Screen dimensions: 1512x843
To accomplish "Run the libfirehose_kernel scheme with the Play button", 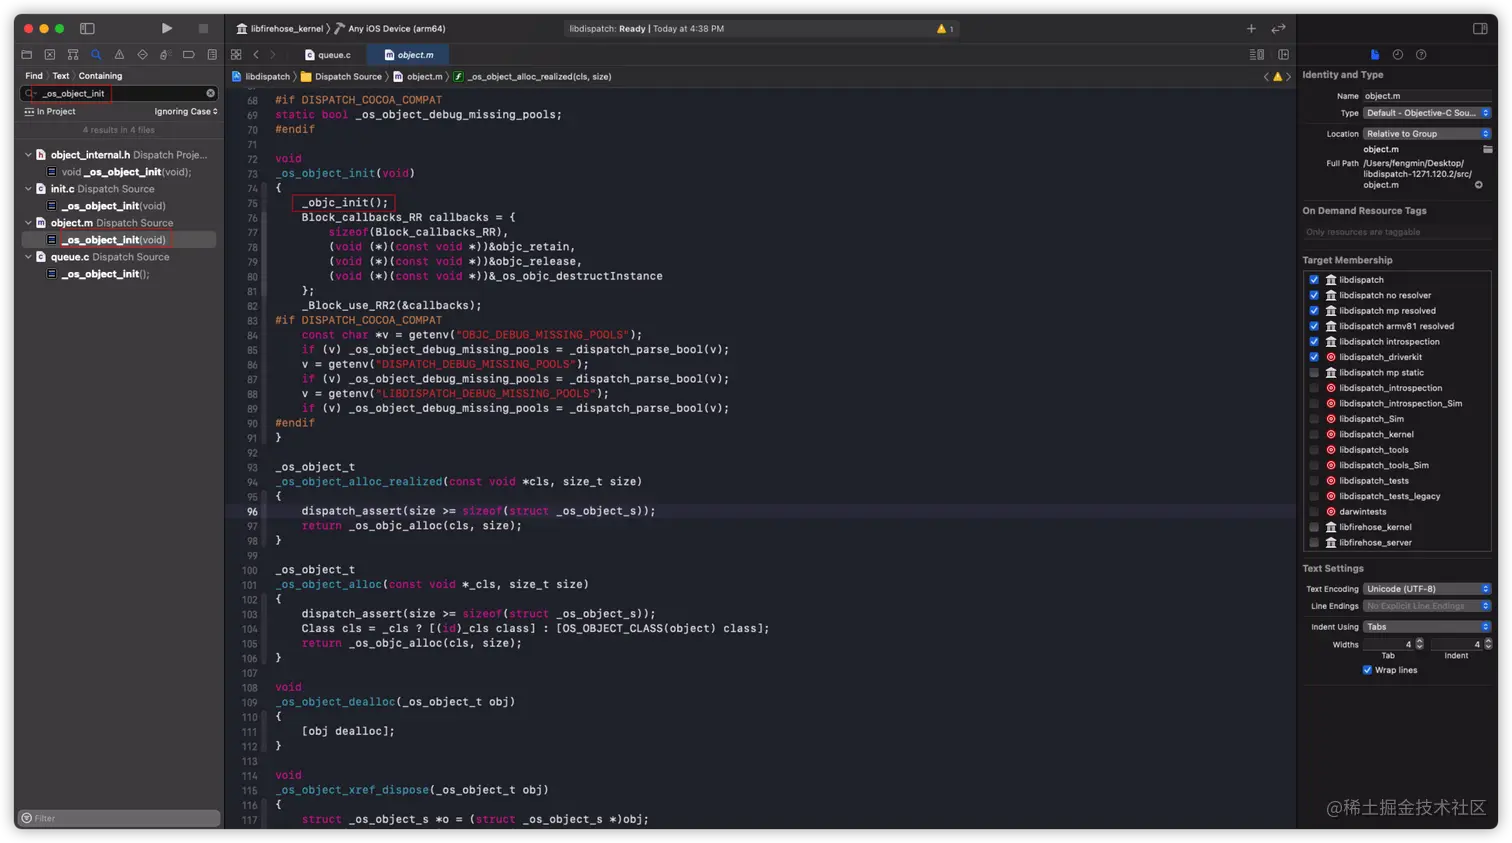I will 167,28.
